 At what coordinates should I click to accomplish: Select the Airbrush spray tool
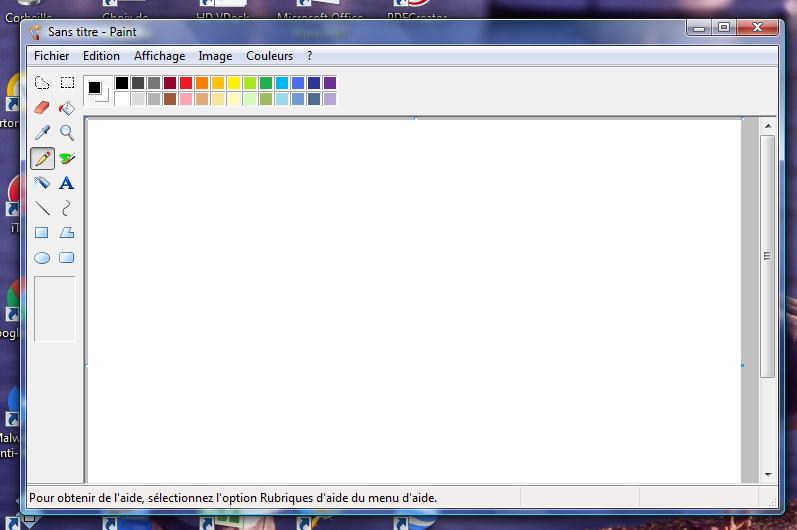point(42,183)
